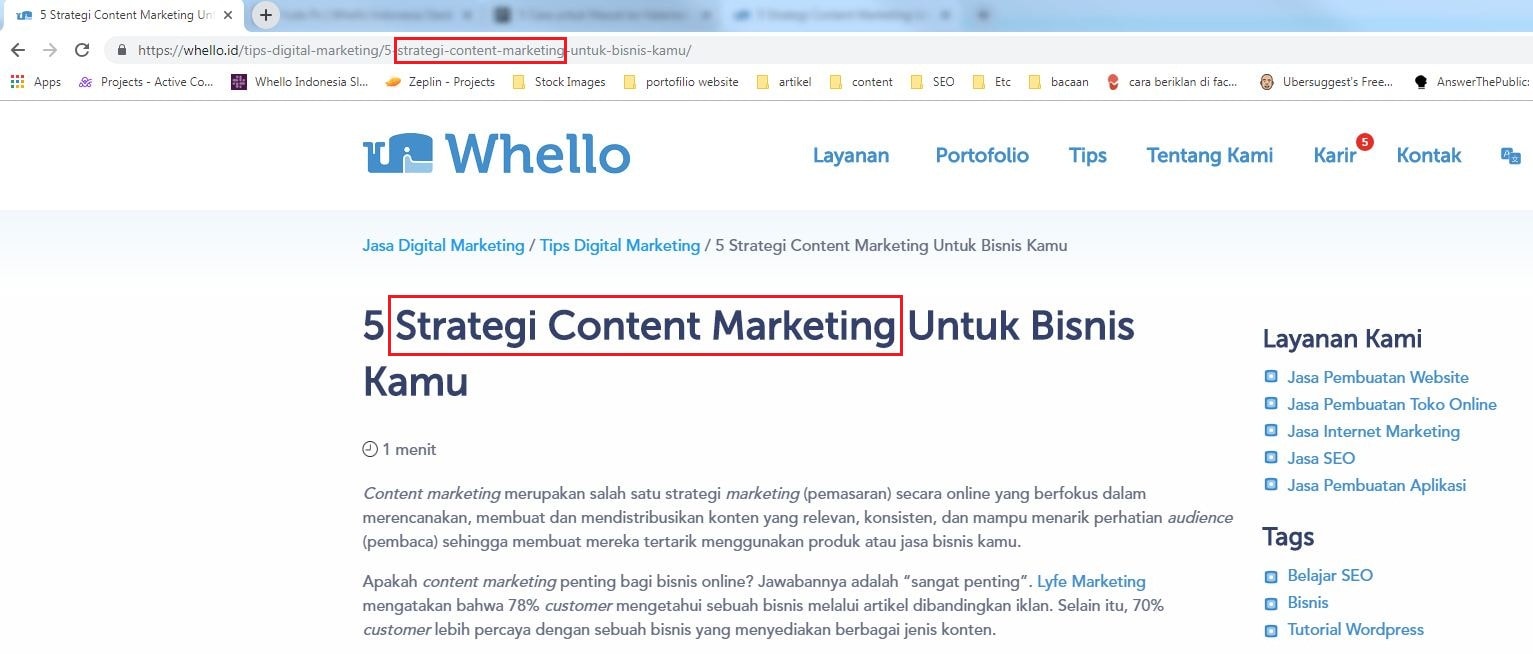Open the Karir menu with badge

coord(1334,155)
